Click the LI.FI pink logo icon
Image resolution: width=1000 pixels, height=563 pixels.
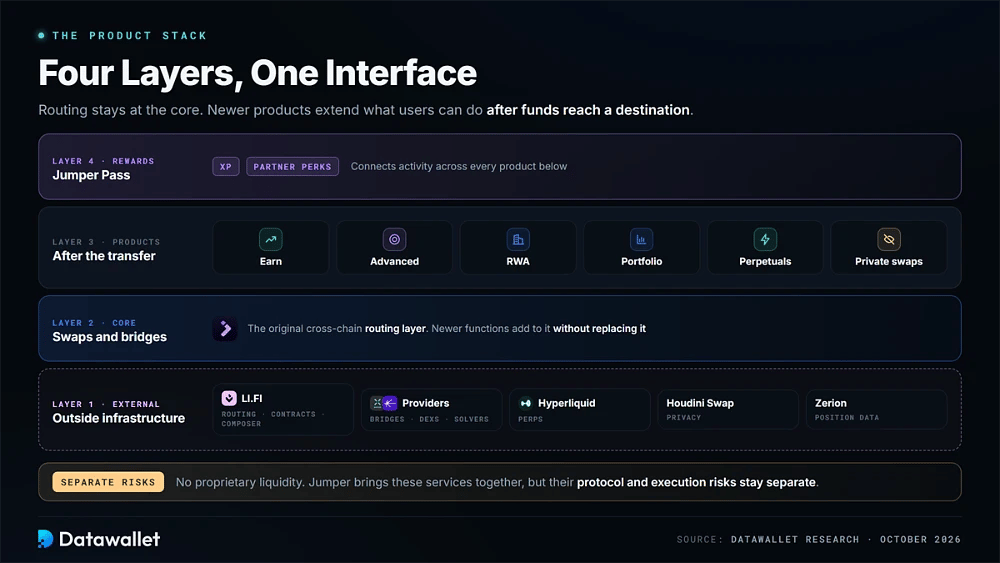click(x=229, y=398)
